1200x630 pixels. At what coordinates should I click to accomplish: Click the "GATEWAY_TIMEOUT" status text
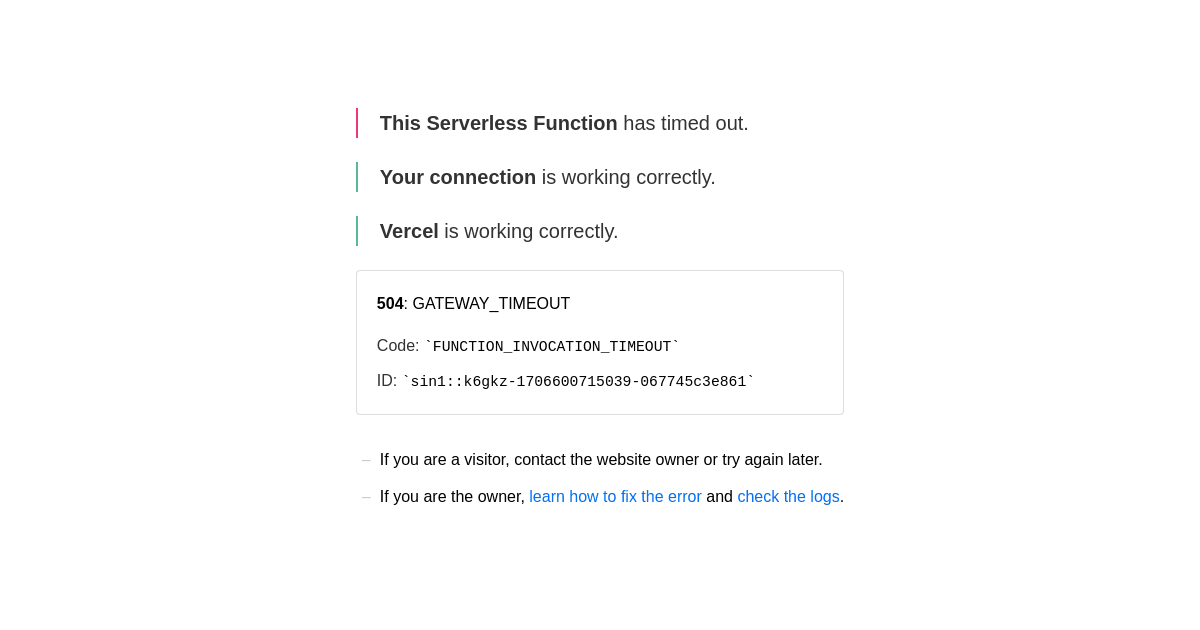(491, 304)
